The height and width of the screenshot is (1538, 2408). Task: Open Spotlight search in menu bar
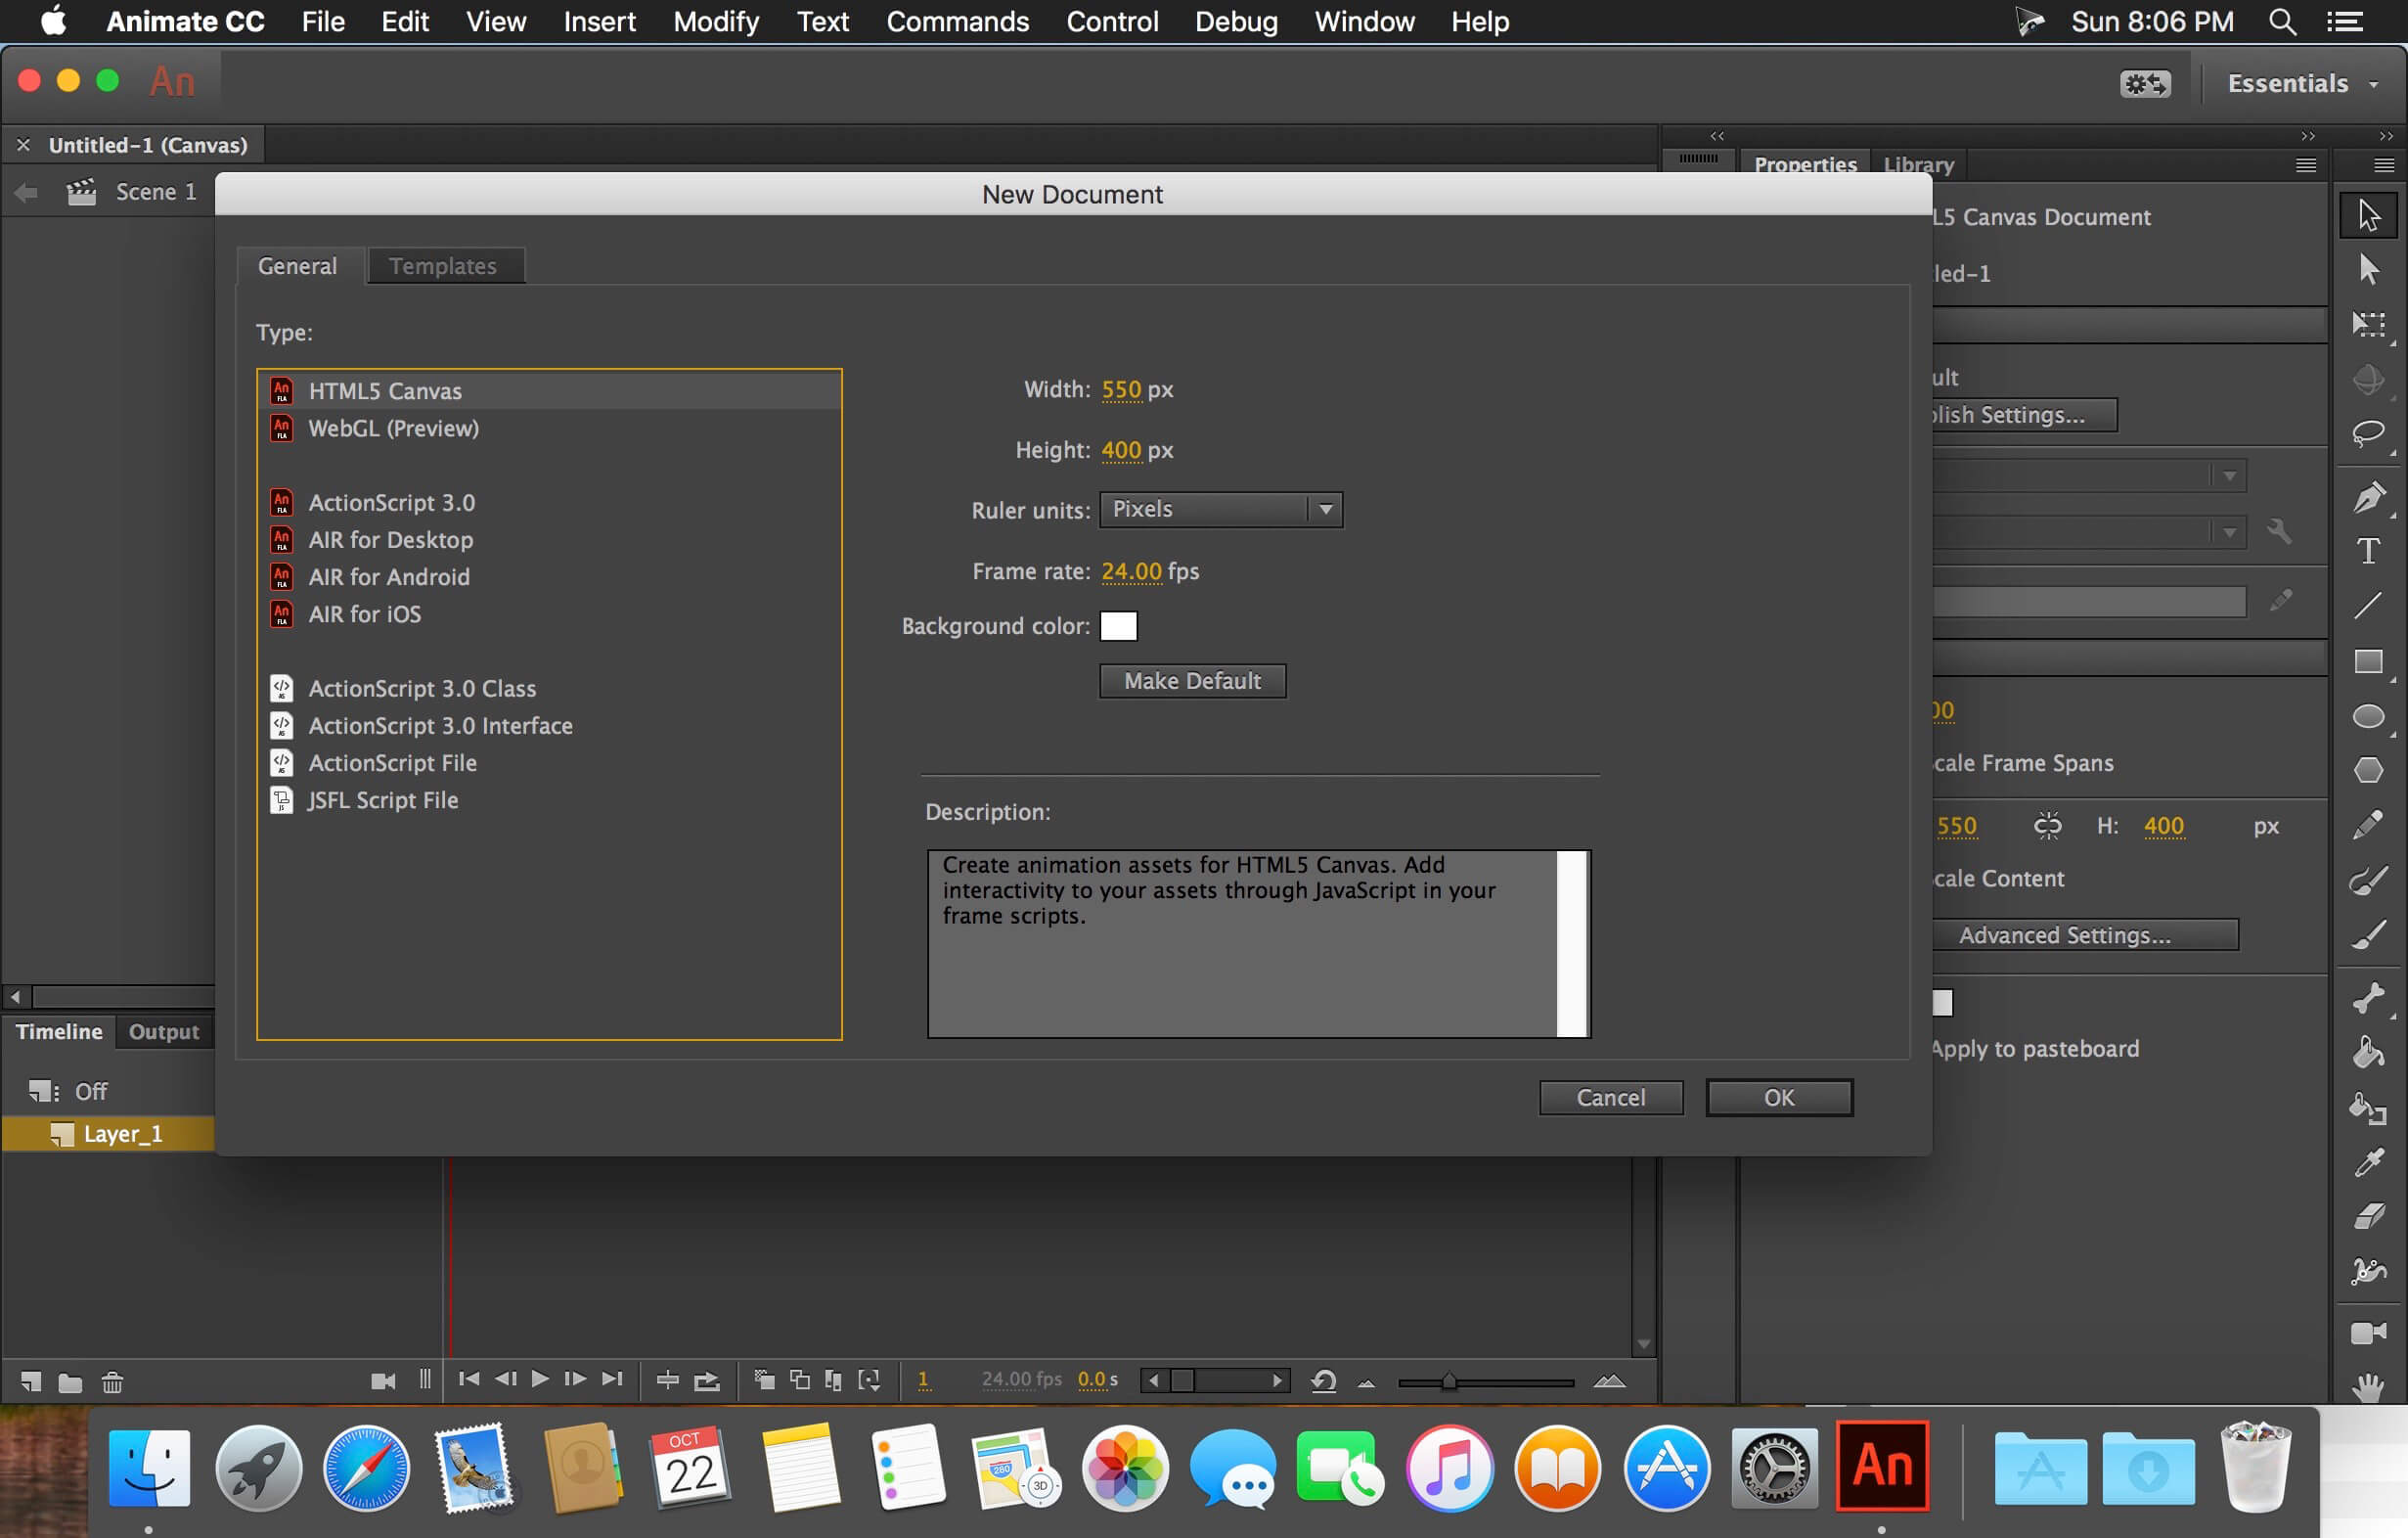click(x=2281, y=21)
